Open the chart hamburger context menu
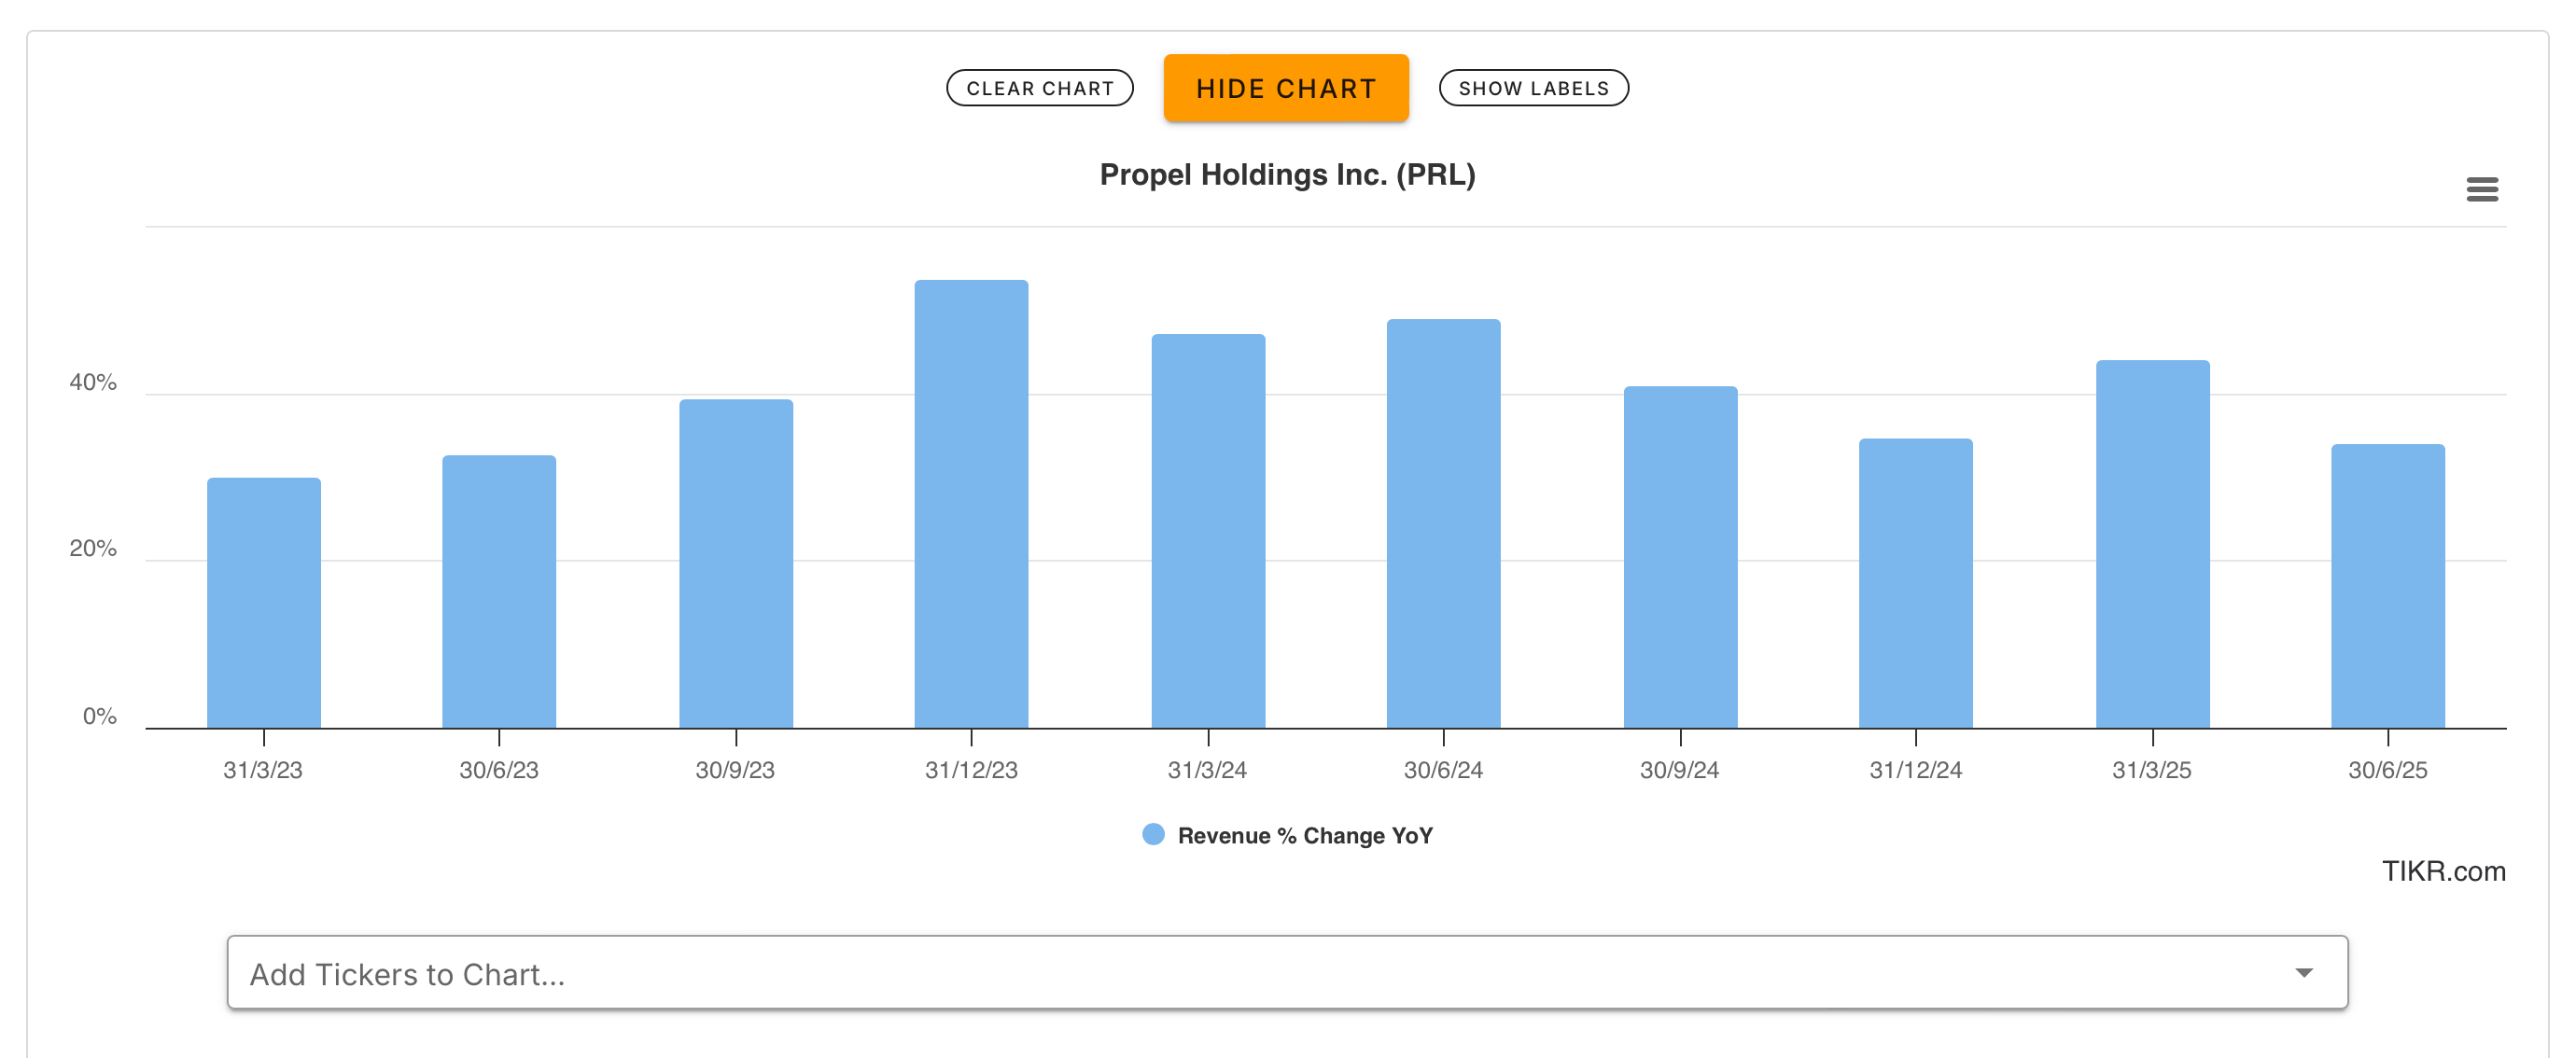This screenshot has width=2576, height=1058. pos(2481,189)
